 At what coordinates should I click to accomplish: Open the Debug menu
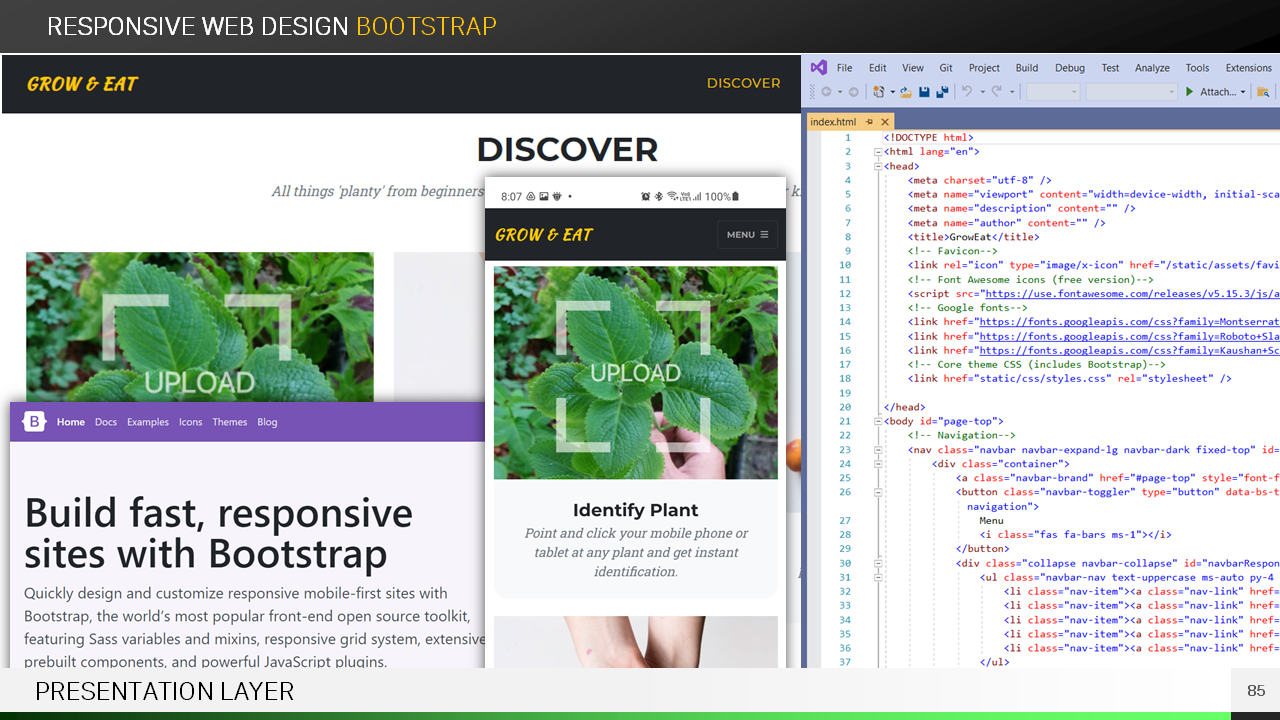(1069, 68)
